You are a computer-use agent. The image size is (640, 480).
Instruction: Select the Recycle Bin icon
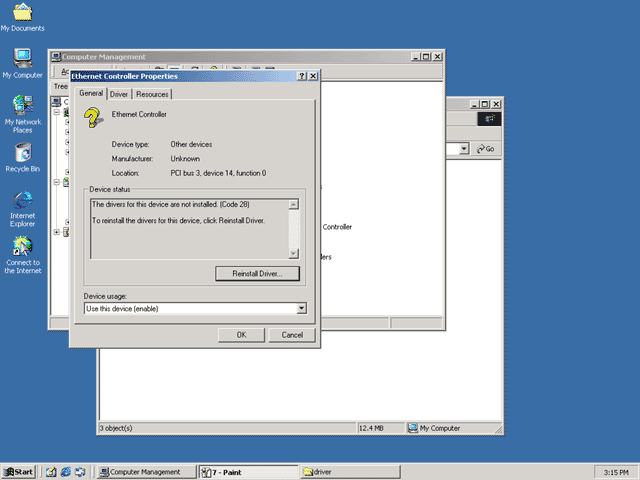pyautogui.click(x=22, y=157)
